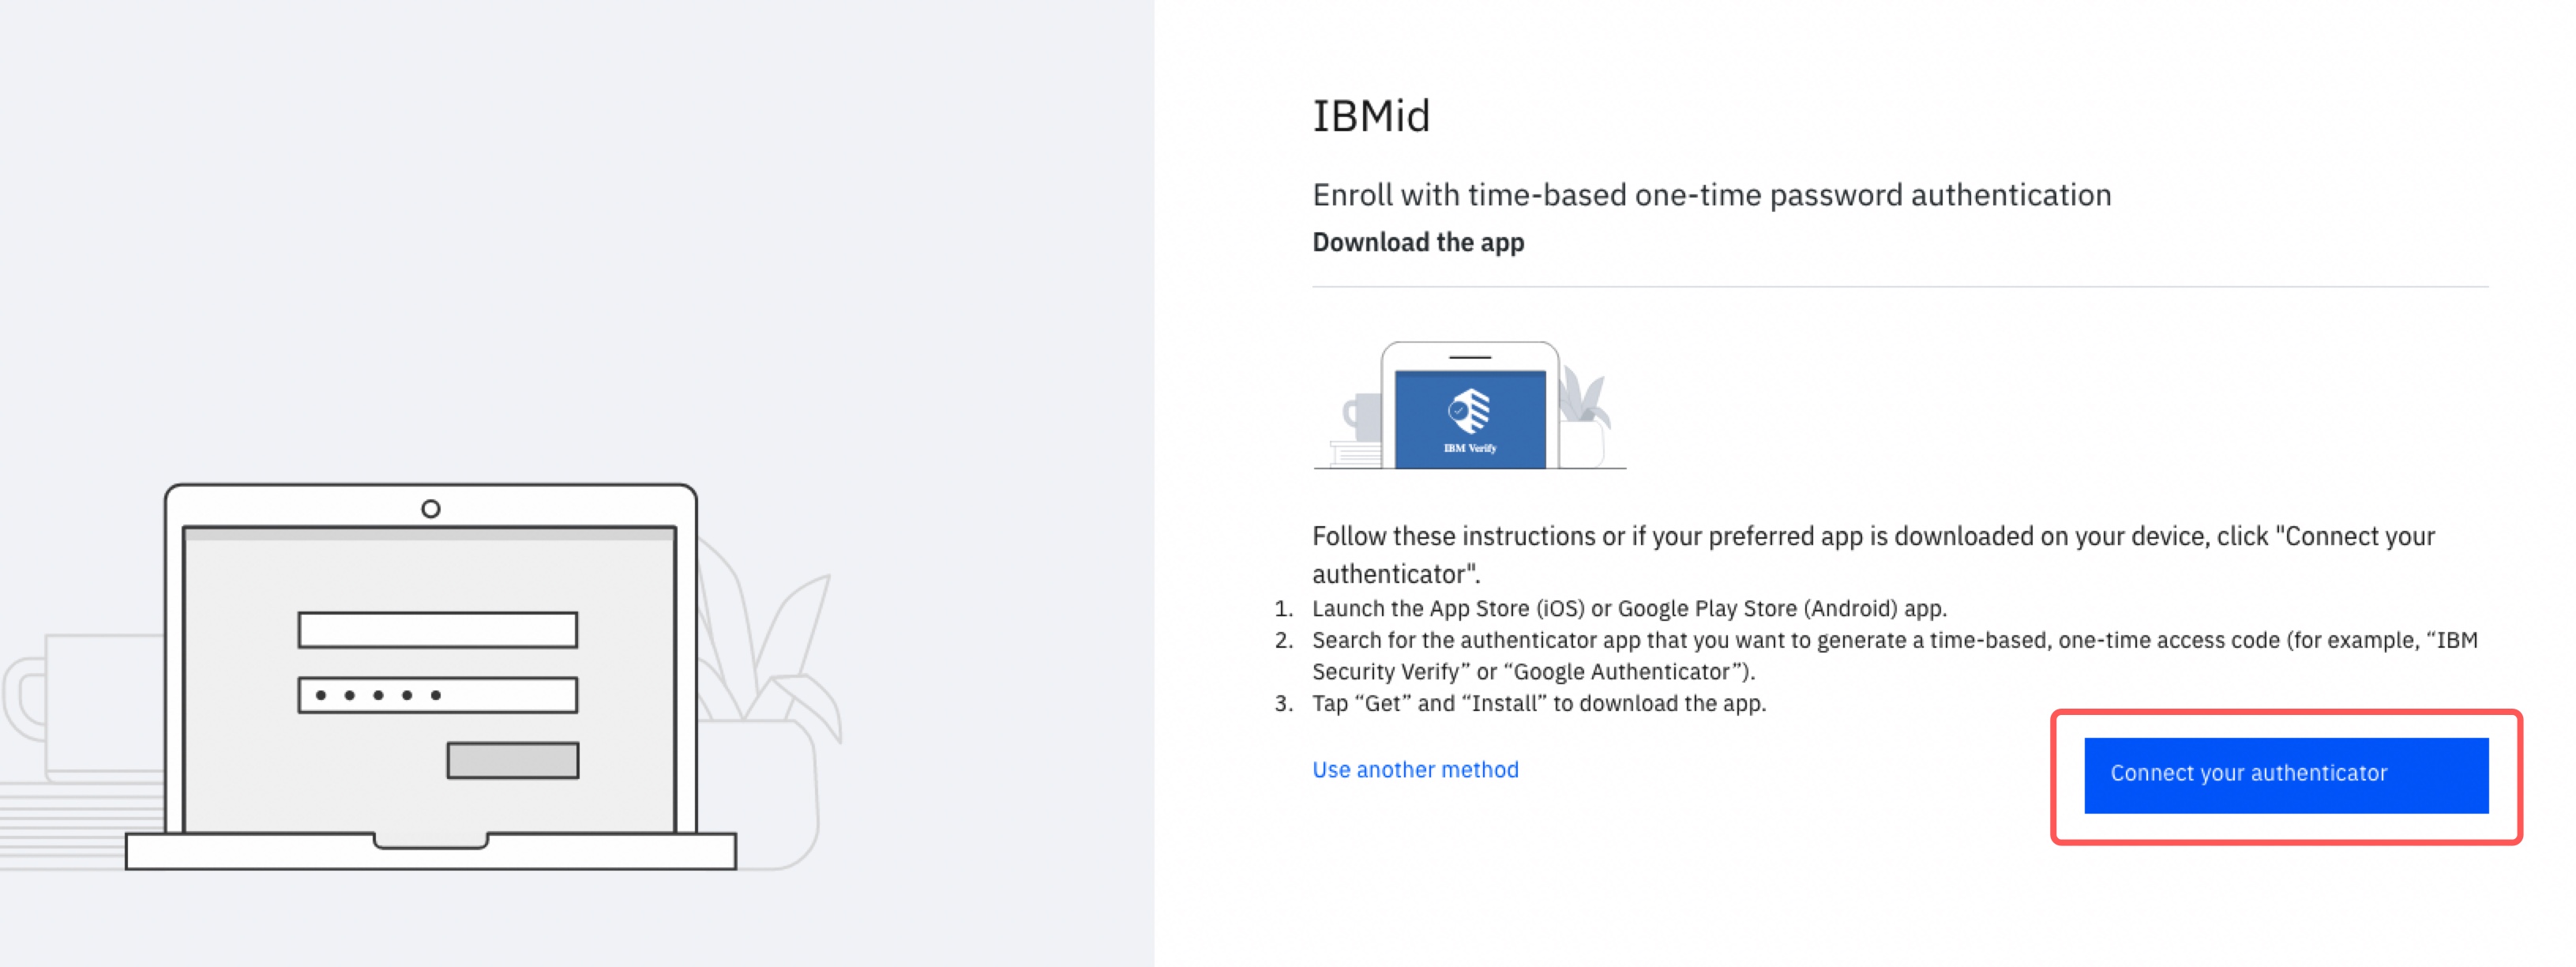Click the potted plant illustration behind the laptop

click(x=770, y=700)
